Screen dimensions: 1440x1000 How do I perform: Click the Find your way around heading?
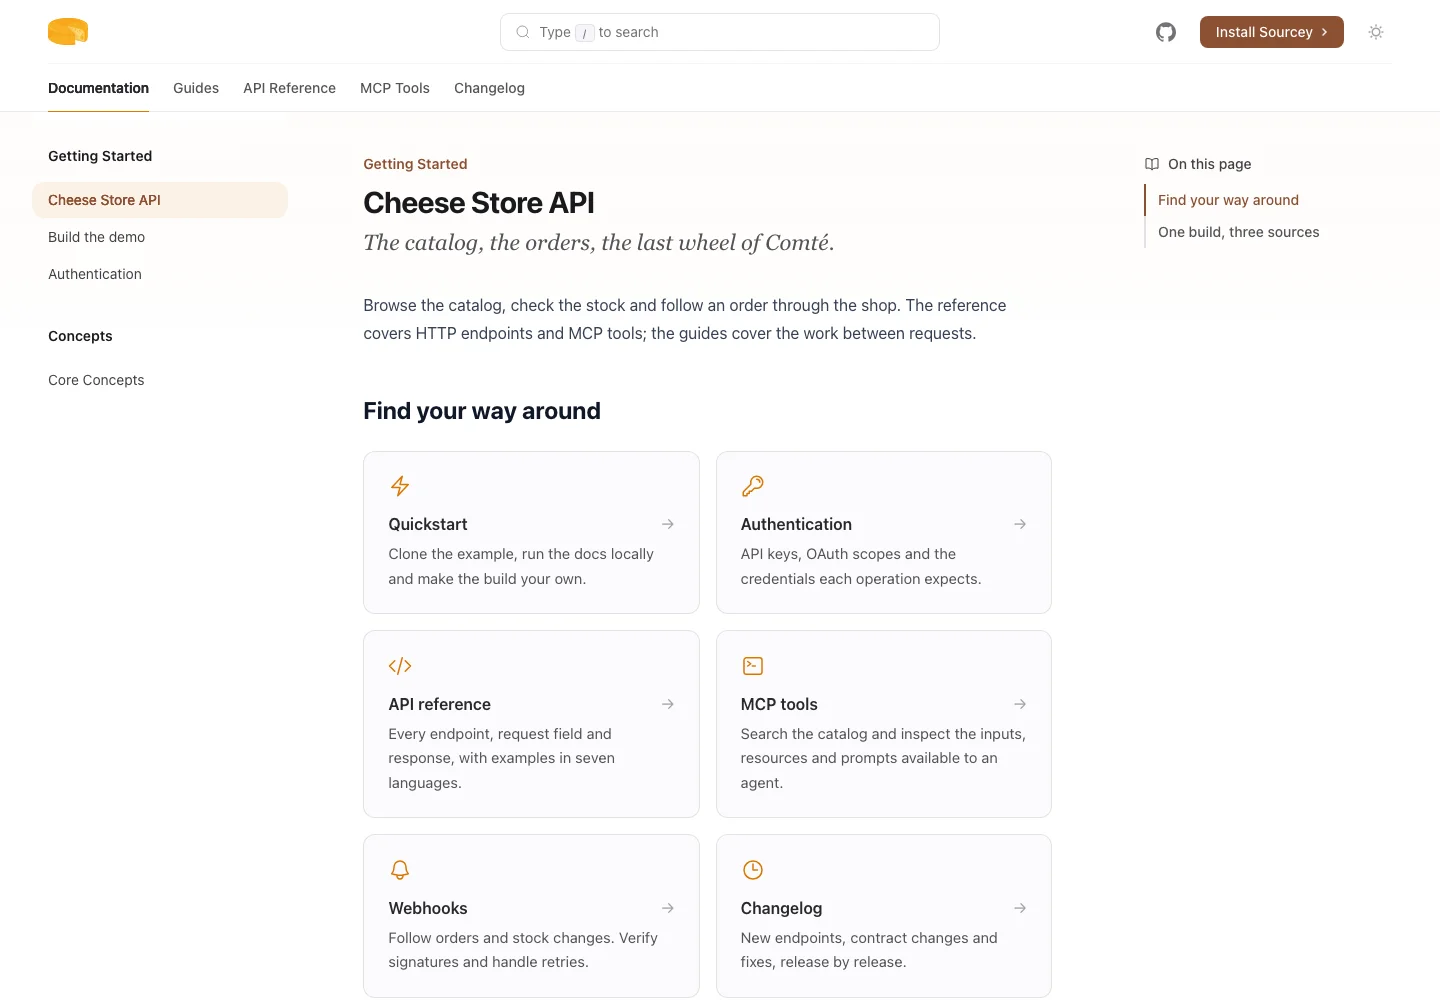click(x=482, y=411)
